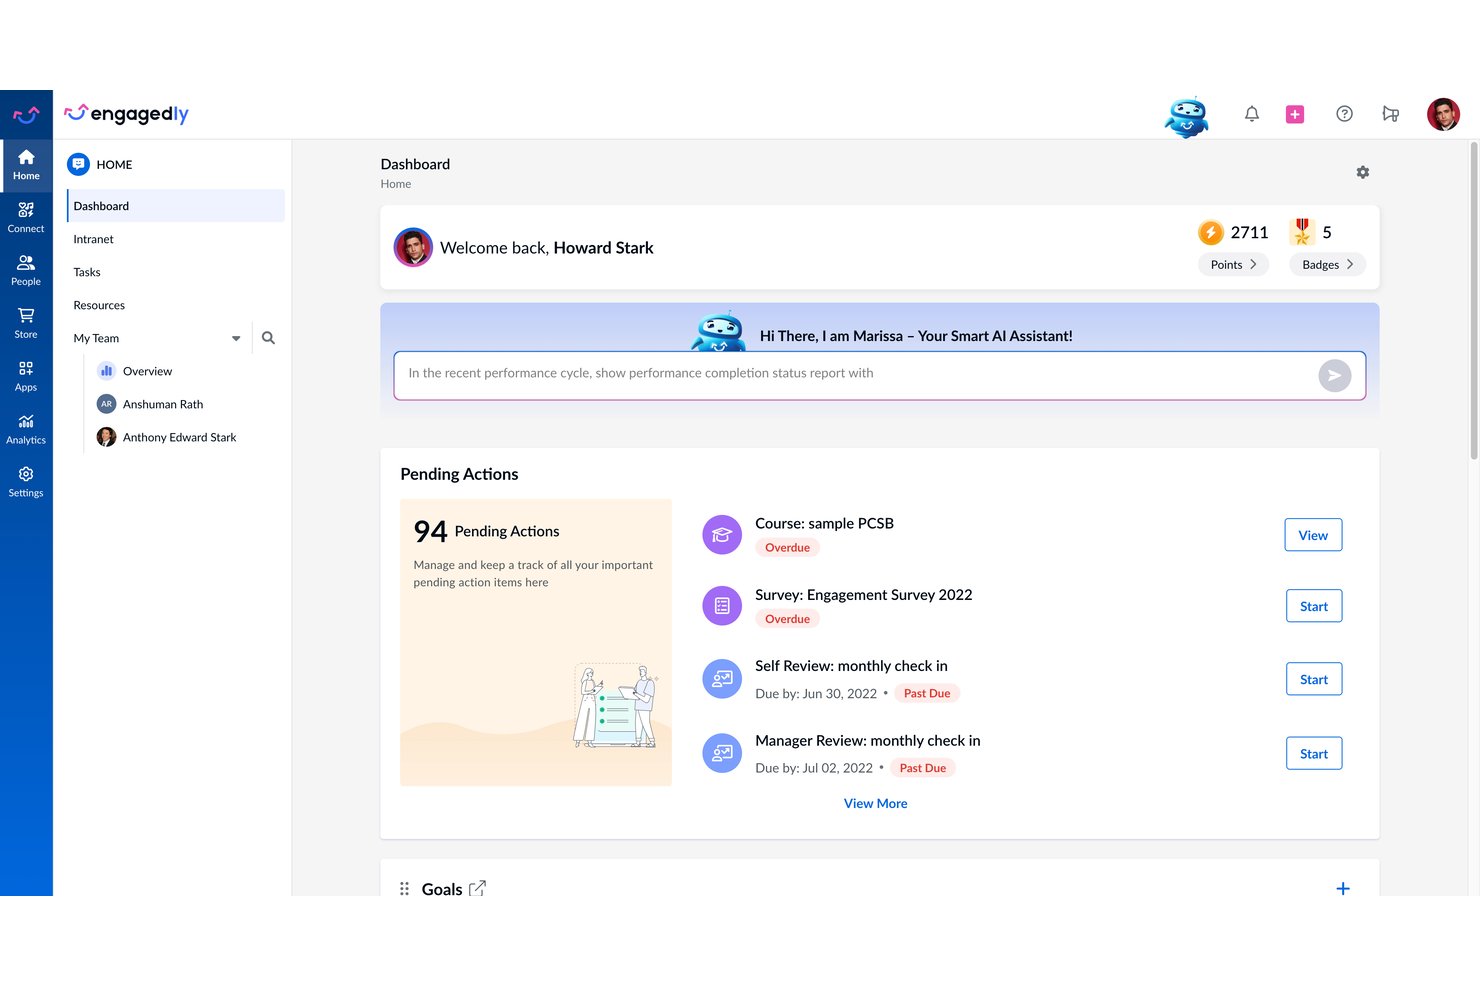Send the AI assistant query

[x=1334, y=375]
